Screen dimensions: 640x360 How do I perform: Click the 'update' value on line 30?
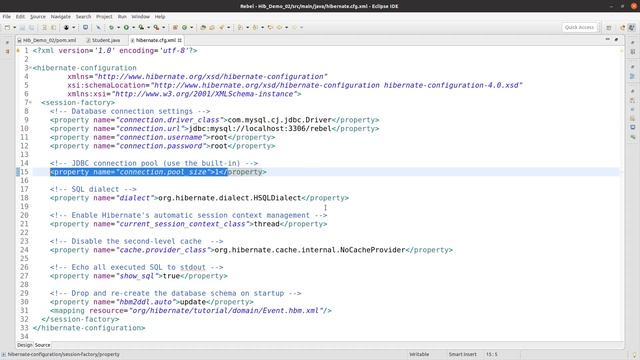click(193, 302)
